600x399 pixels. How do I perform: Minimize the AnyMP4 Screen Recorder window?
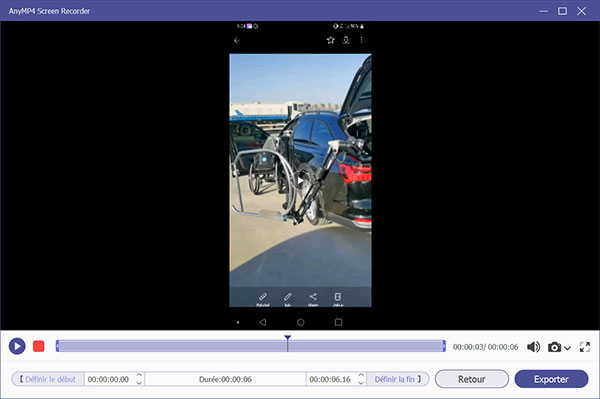pos(543,11)
